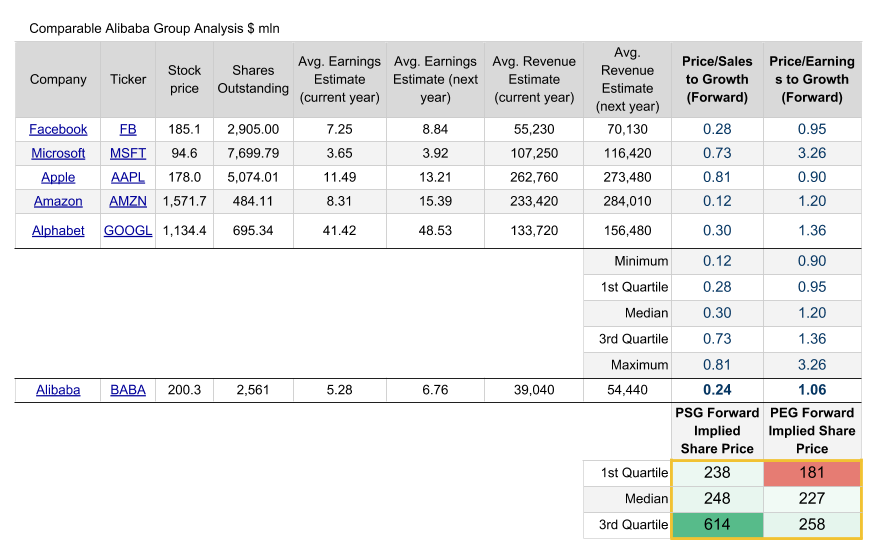The height and width of the screenshot is (551, 874).
Task: Open the Facebook company link
Action: [x=58, y=129]
